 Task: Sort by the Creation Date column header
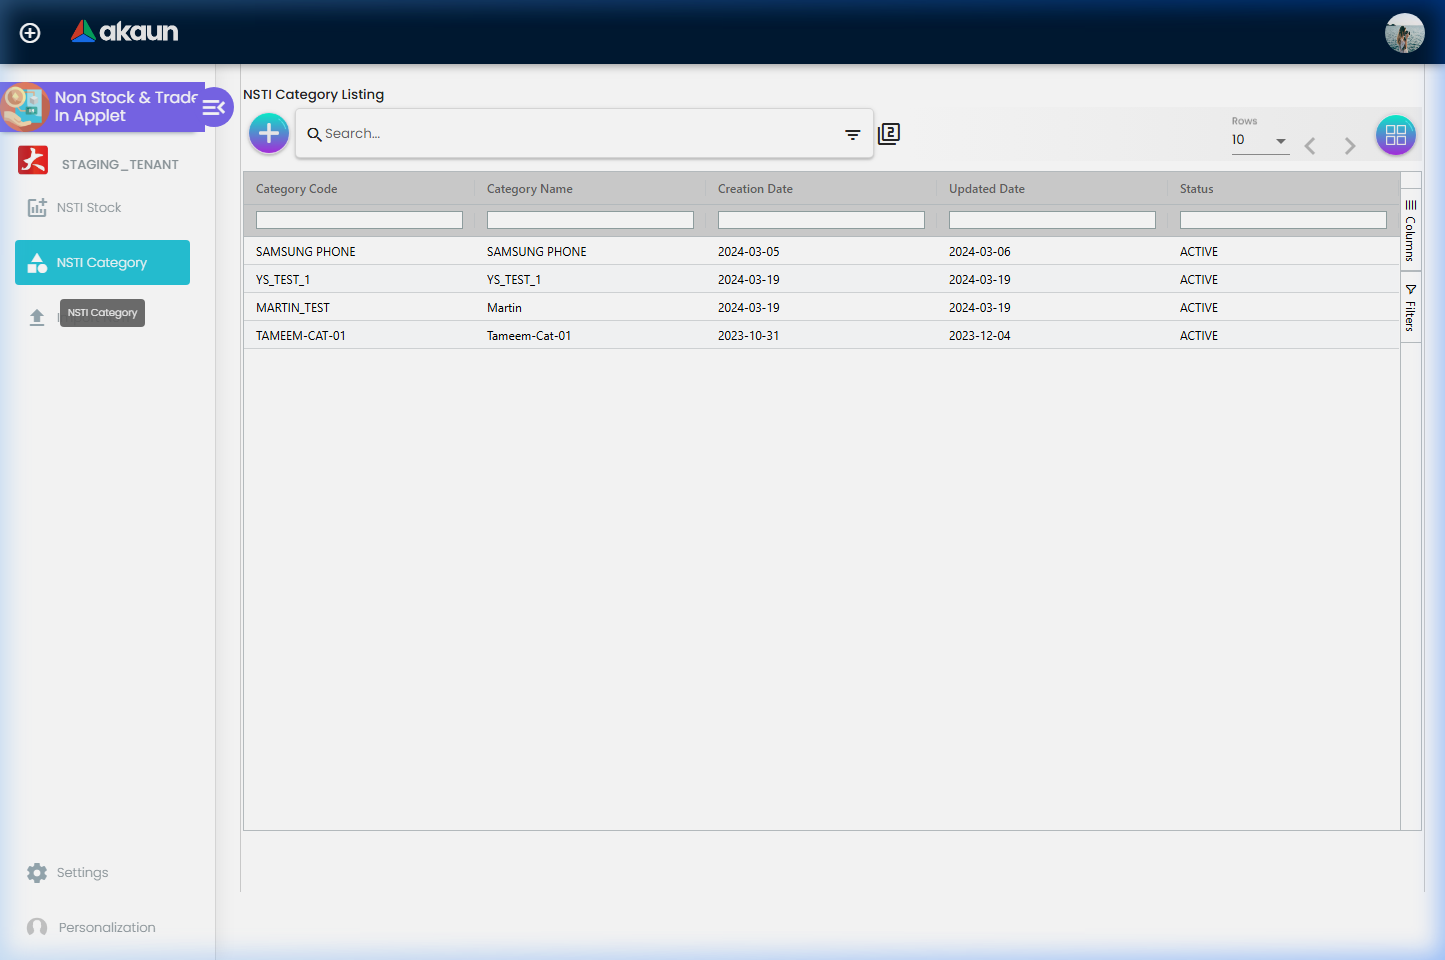[755, 189]
